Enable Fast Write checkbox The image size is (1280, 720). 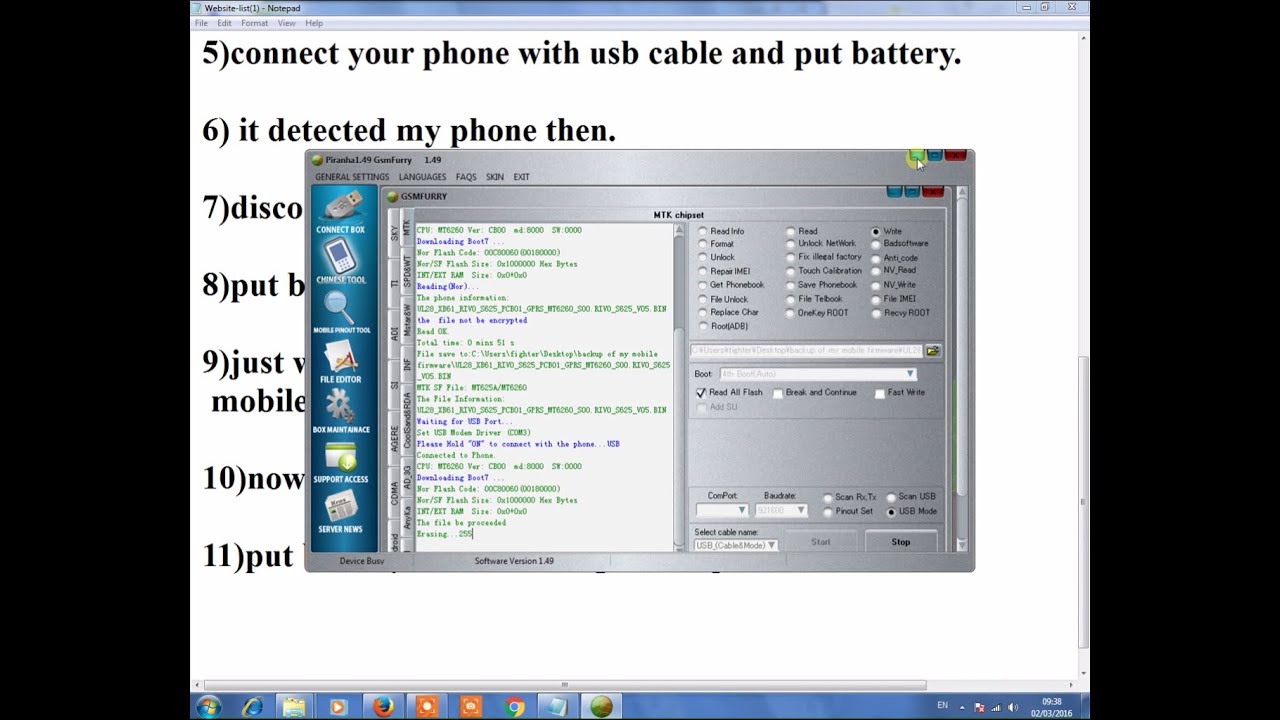click(880, 393)
